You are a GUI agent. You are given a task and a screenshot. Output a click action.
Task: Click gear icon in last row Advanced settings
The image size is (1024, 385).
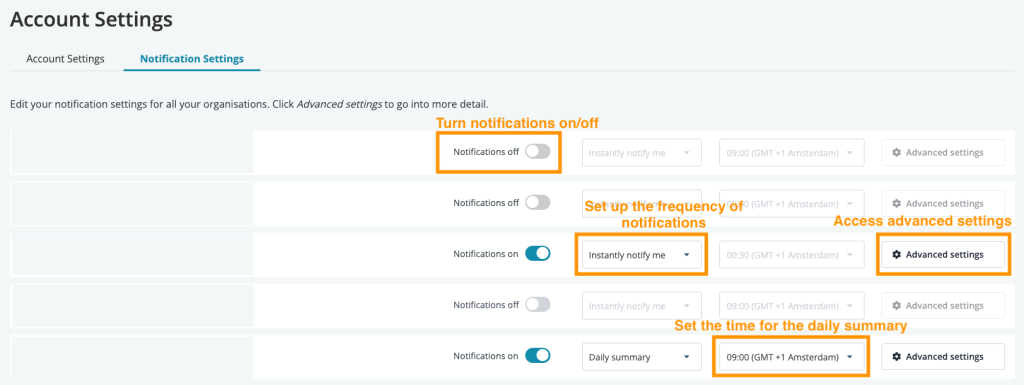pyautogui.click(x=897, y=356)
